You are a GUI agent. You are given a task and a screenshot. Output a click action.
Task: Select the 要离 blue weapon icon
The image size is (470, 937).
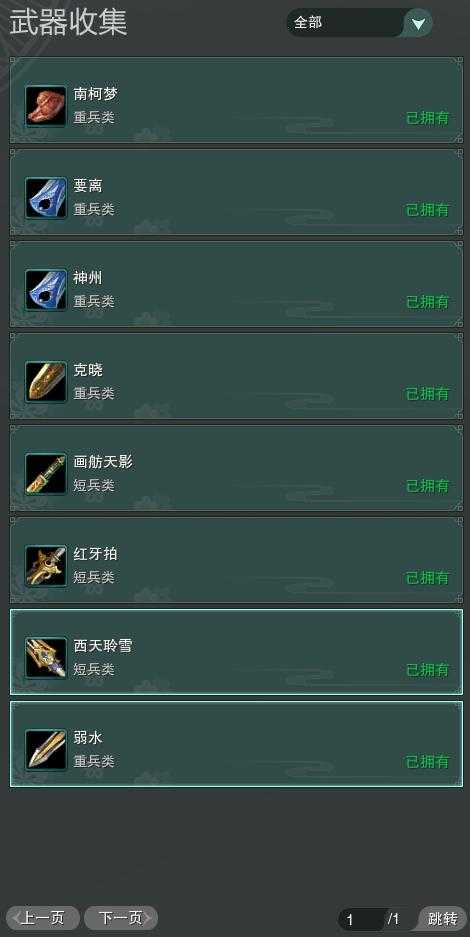46,198
